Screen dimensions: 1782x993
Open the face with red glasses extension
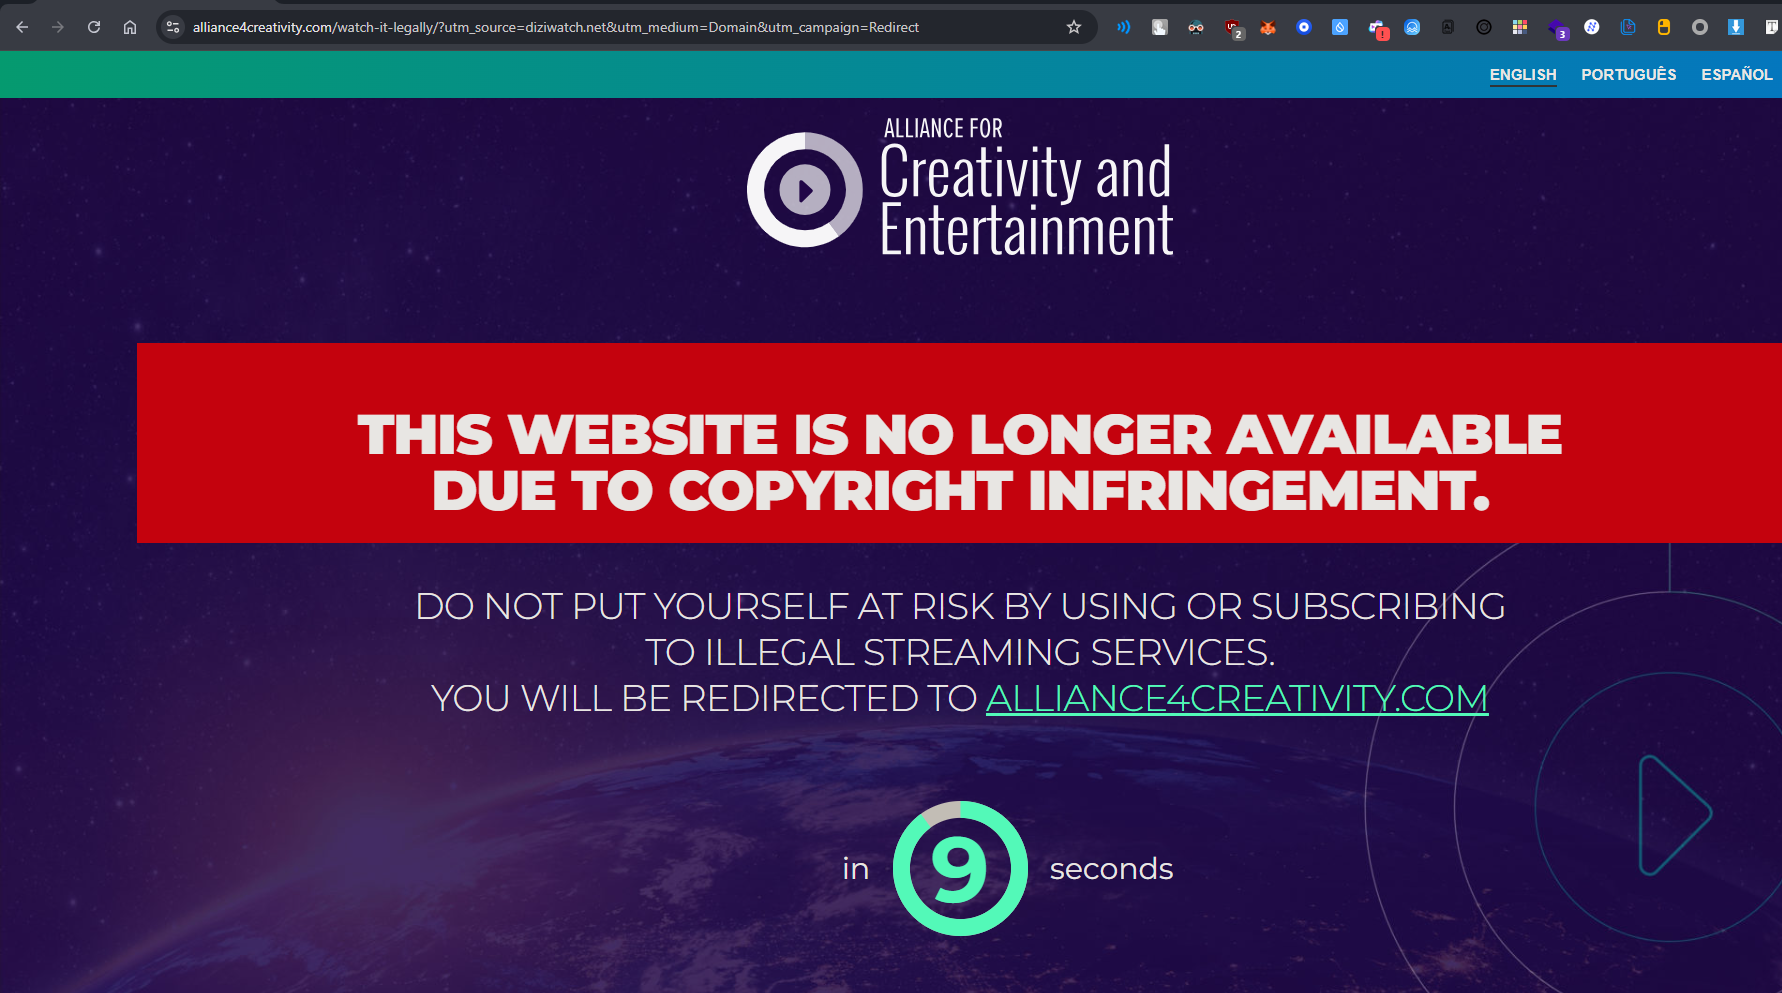(x=1196, y=27)
